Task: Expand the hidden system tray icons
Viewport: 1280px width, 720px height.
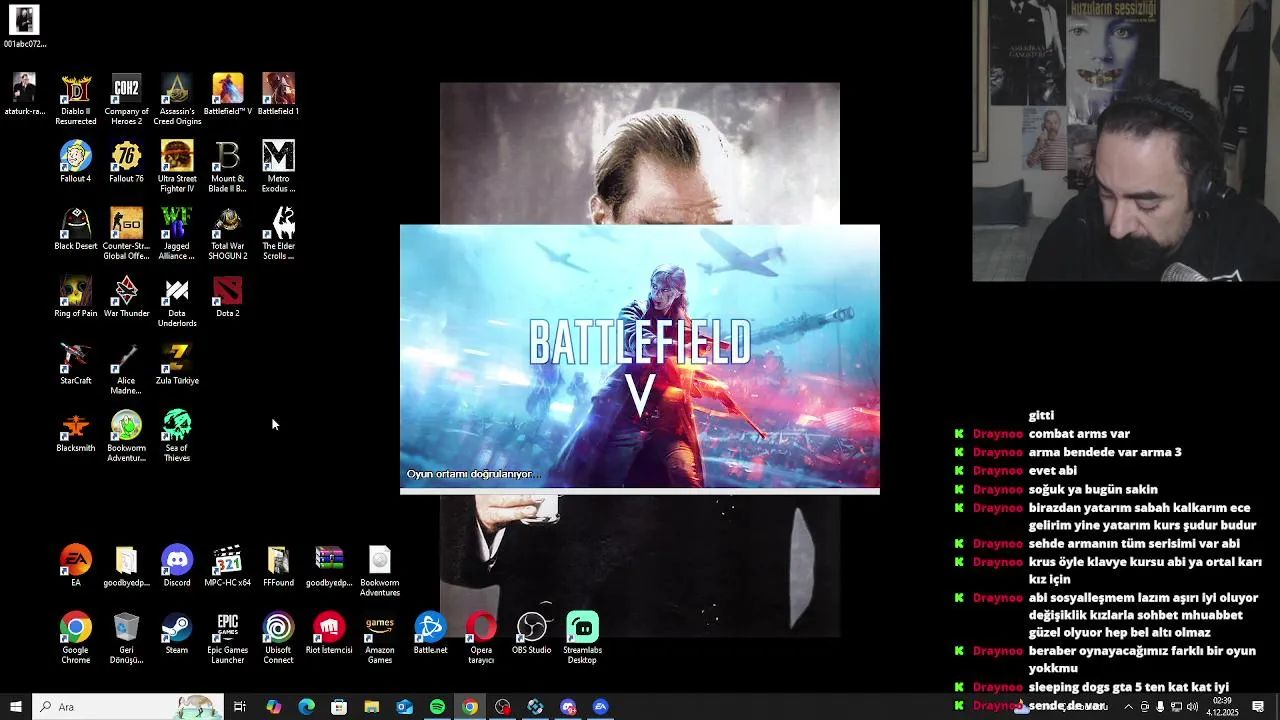Action: click(x=1129, y=707)
